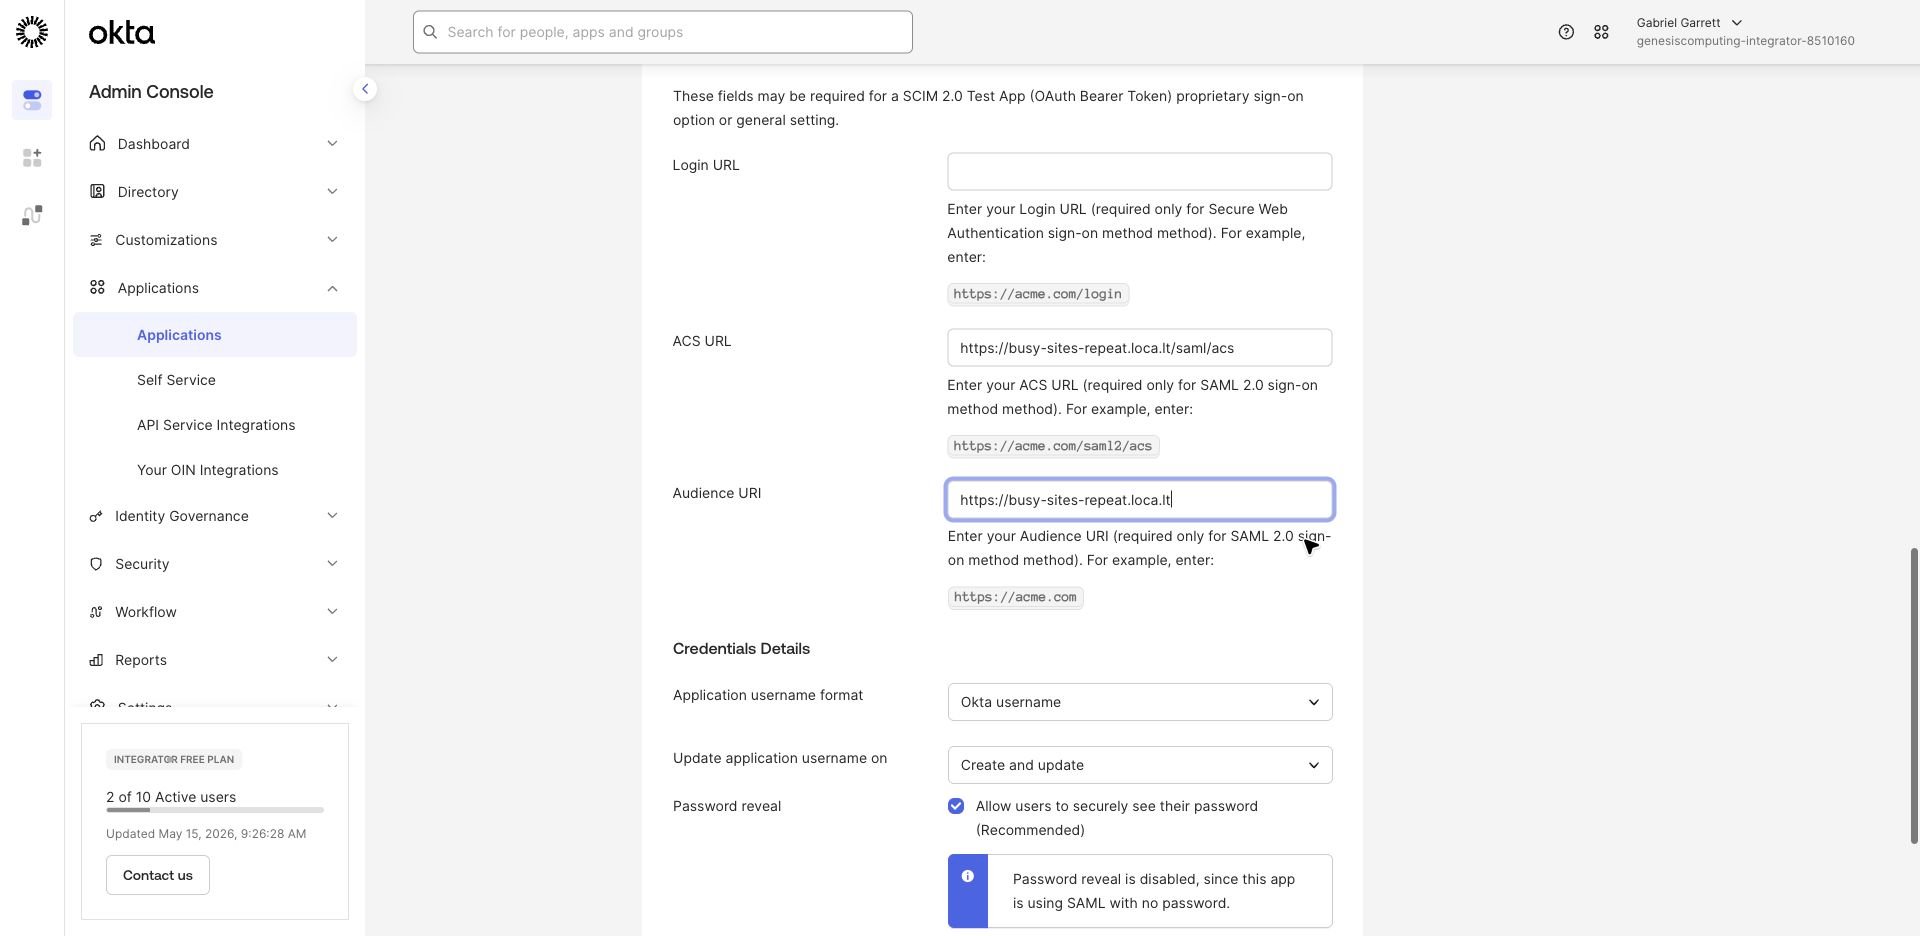Open the apps grid icon in the header
This screenshot has width=1920, height=936.
1601,32
